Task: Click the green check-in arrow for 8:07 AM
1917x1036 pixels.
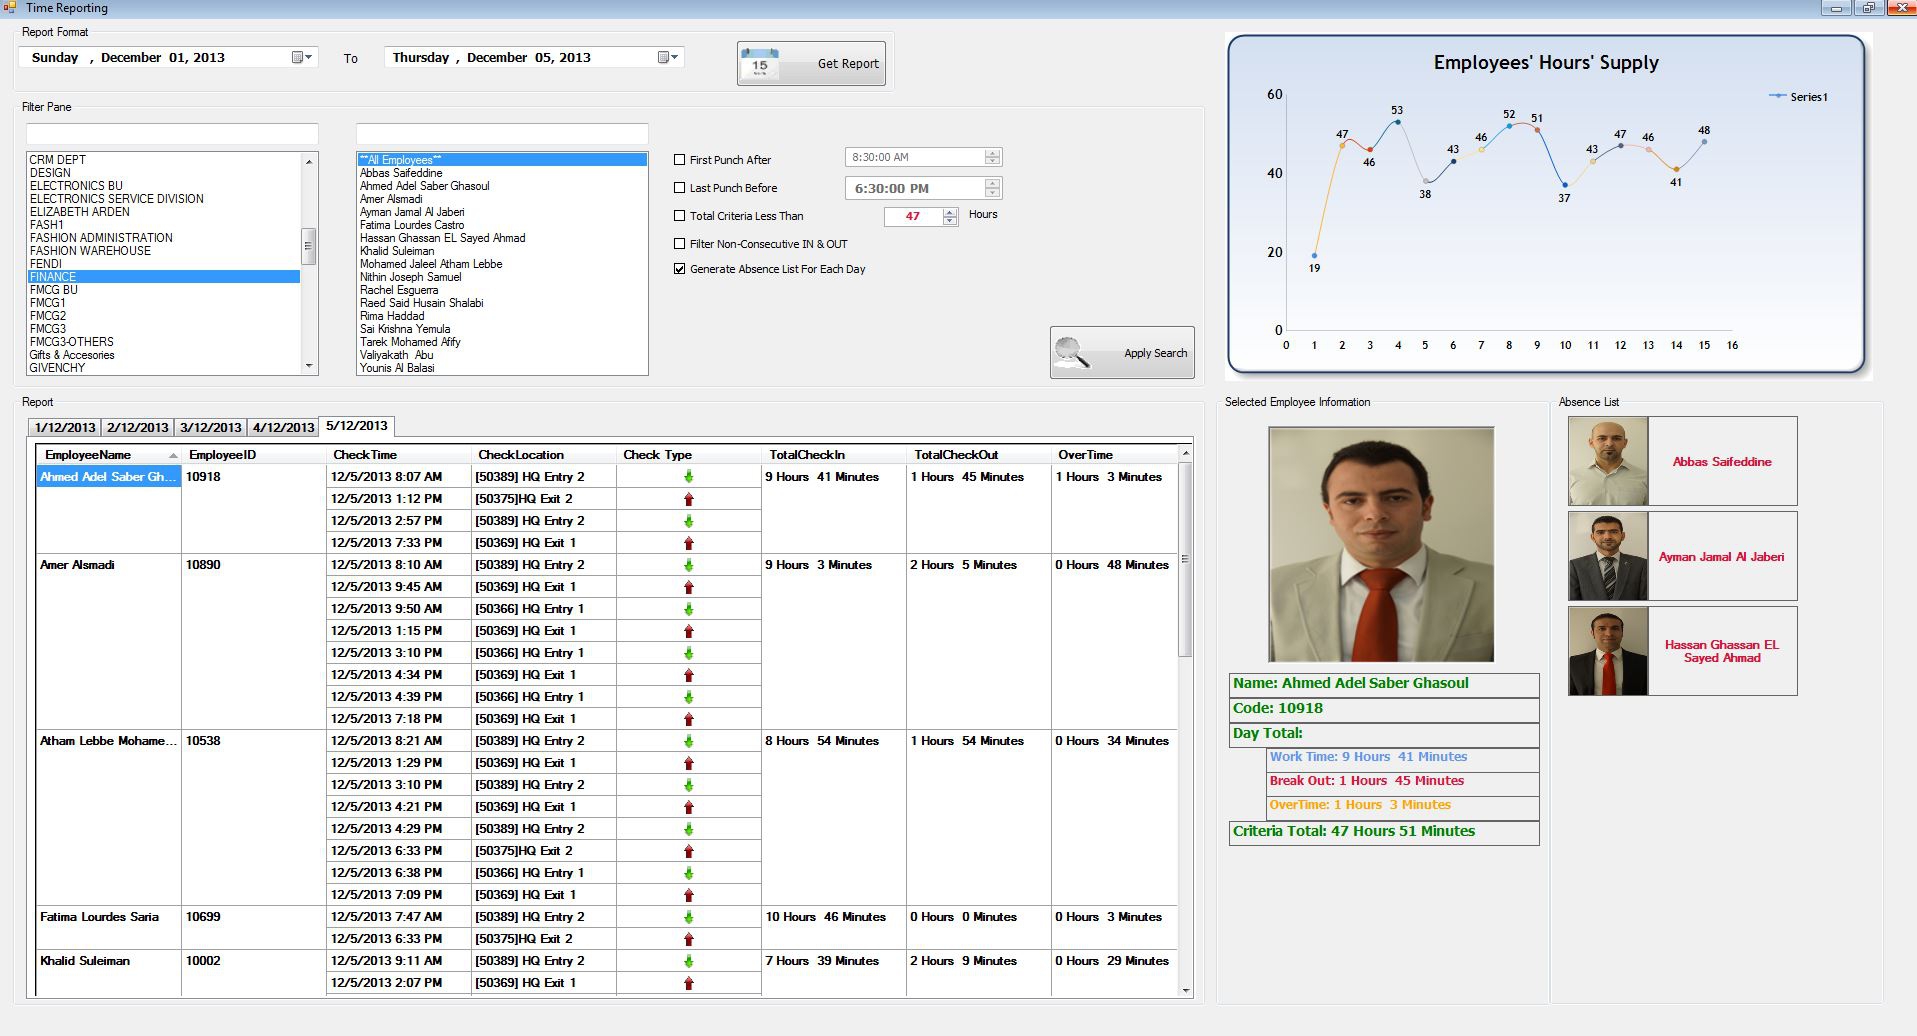Action: pyautogui.click(x=688, y=477)
